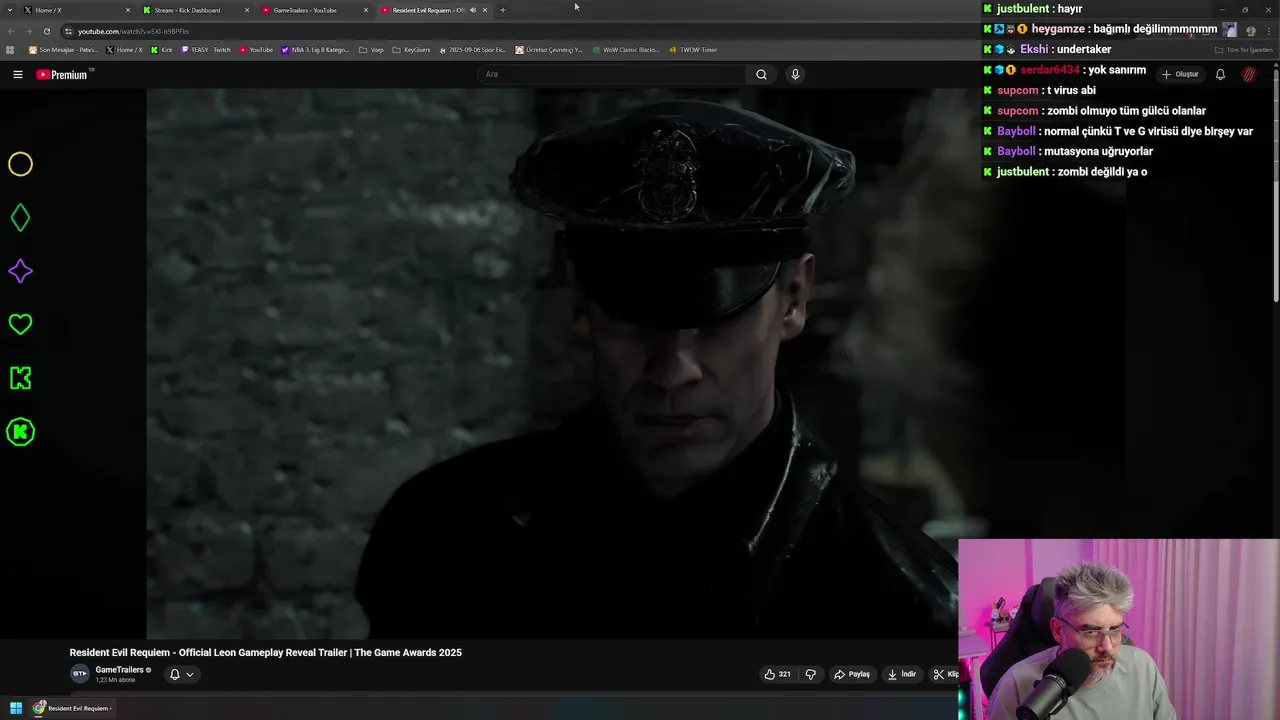The image size is (1280, 720).
Task: Click chat message 't virus abi'
Action: click(1071, 90)
